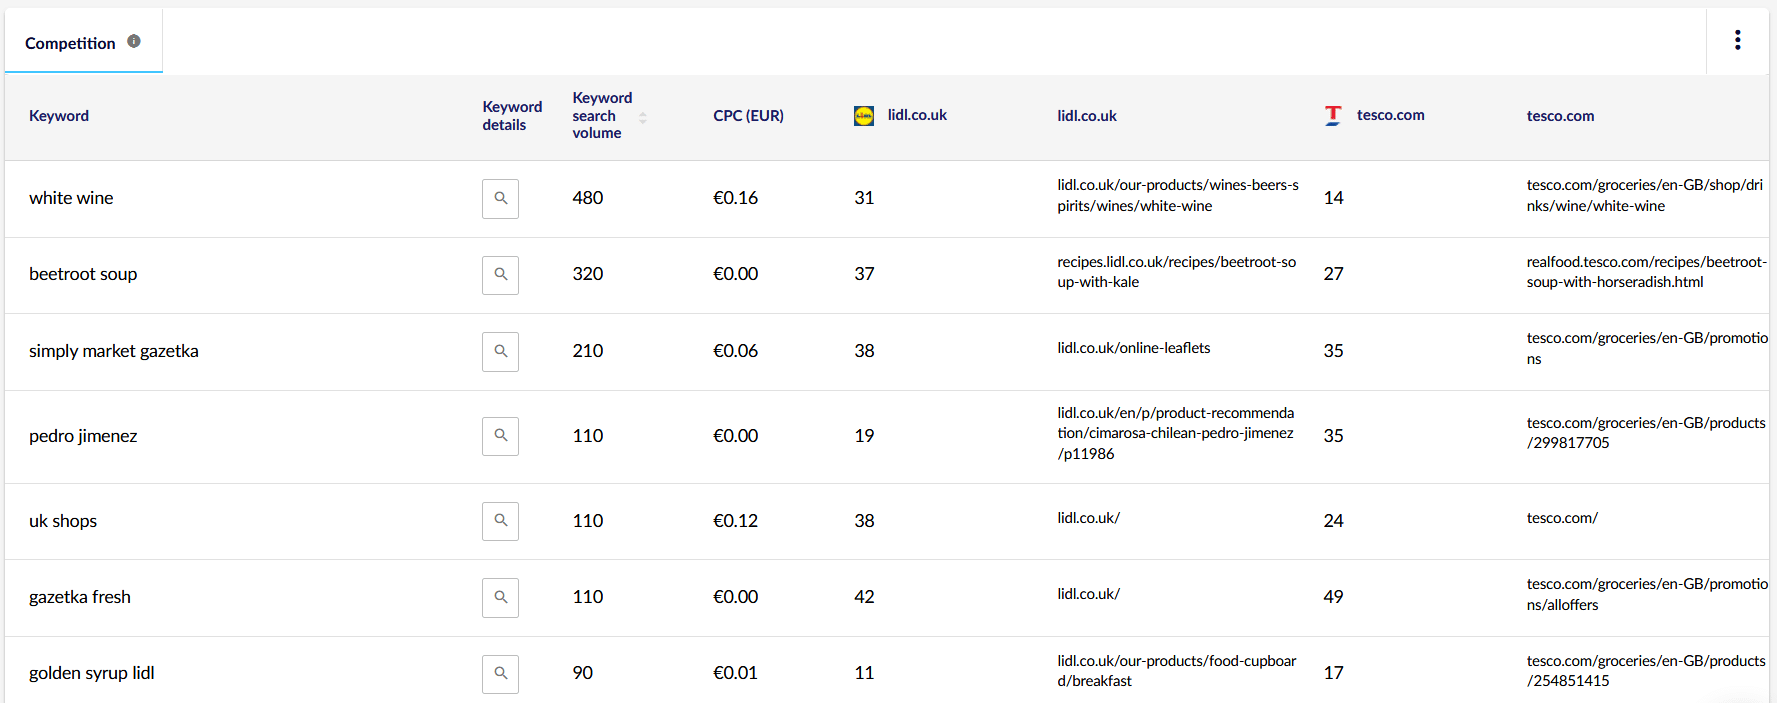Viewport: 1777px width, 703px height.
Task: Open Tesco beetroot soup with horseradish URL
Action: (x=1647, y=272)
